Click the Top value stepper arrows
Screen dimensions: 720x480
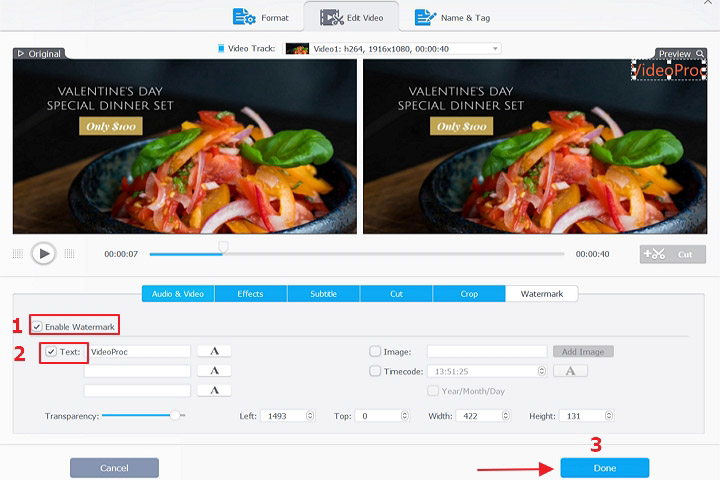404,416
